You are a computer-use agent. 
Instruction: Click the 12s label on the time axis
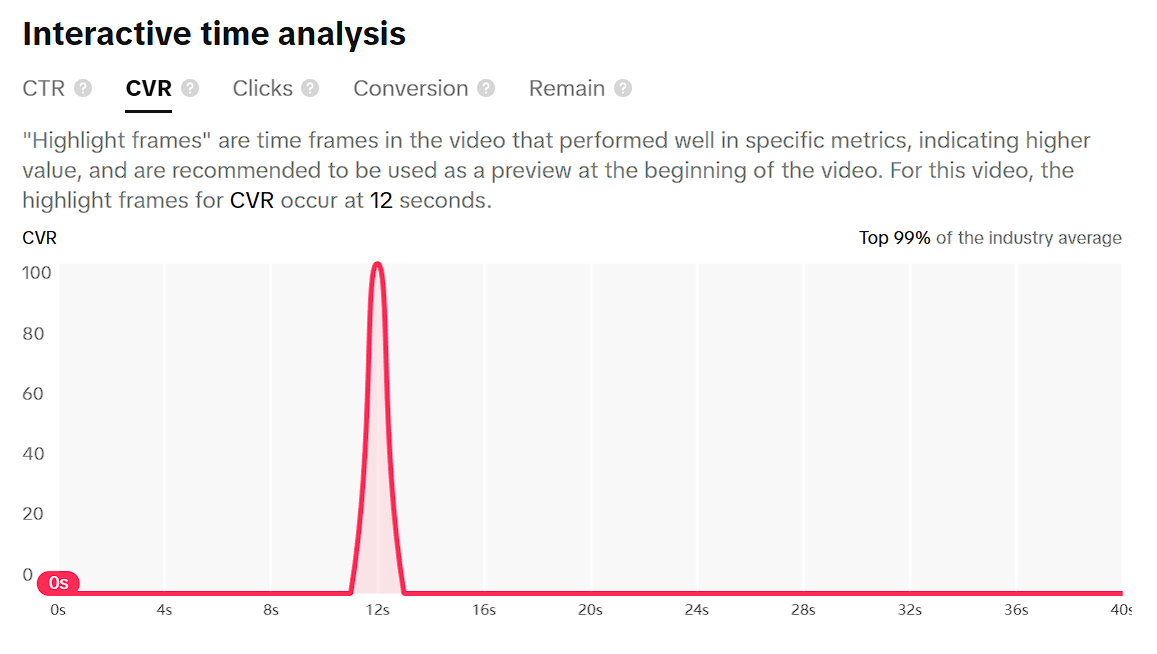pyautogui.click(x=377, y=610)
